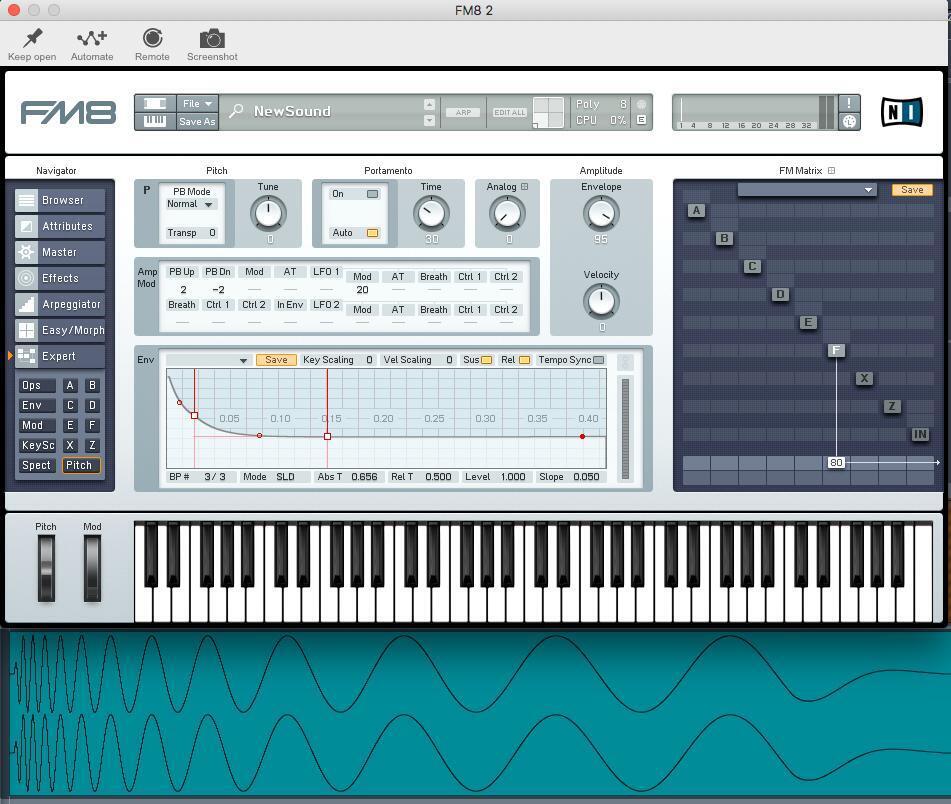This screenshot has width=951, height=804.
Task: Enable Tempo Sync for the envelope
Action: pos(599,359)
